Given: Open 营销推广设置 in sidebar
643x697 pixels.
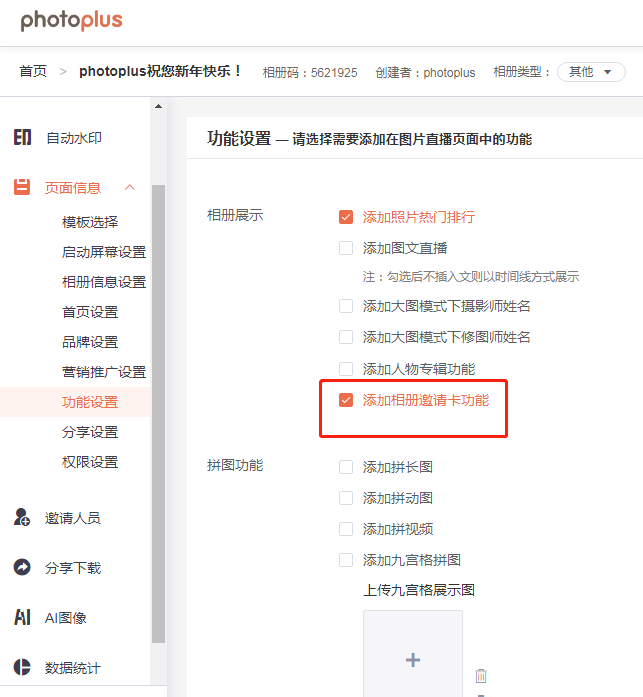Looking at the screenshot, I should click(x=104, y=372).
